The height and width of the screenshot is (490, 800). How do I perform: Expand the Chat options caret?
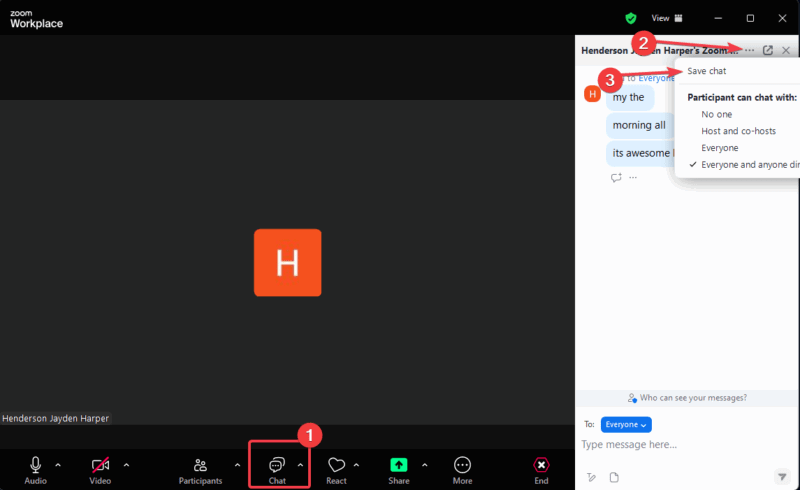300,465
